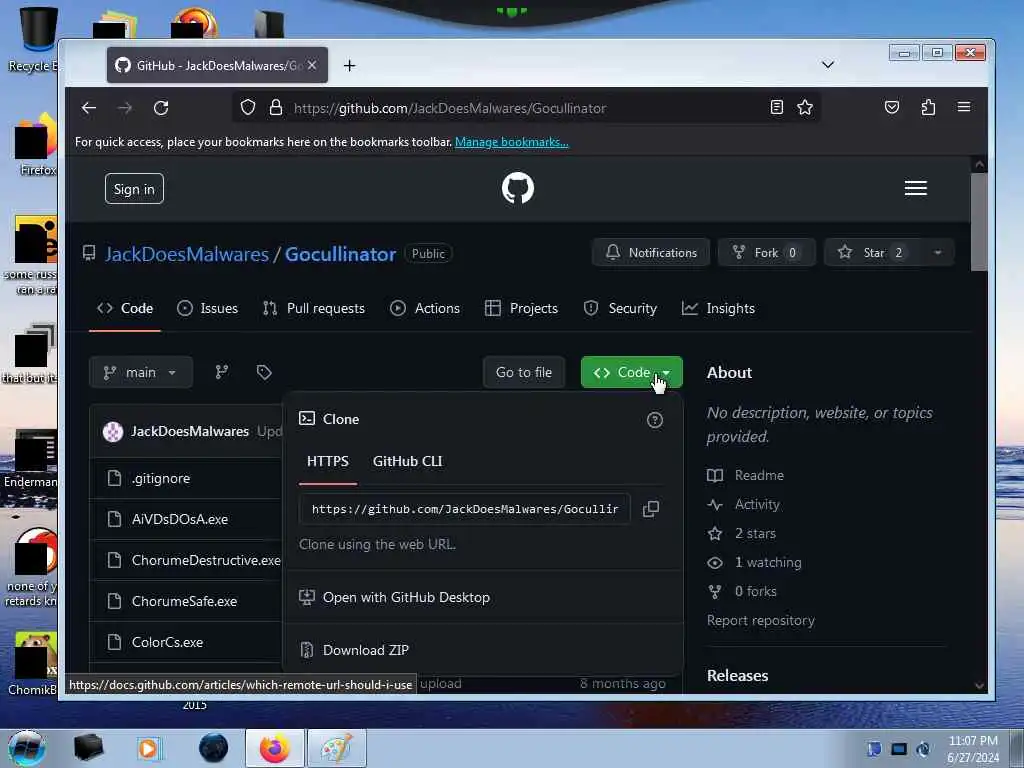Click the Notifications button
Screen dimensions: 1024x768
651,253
